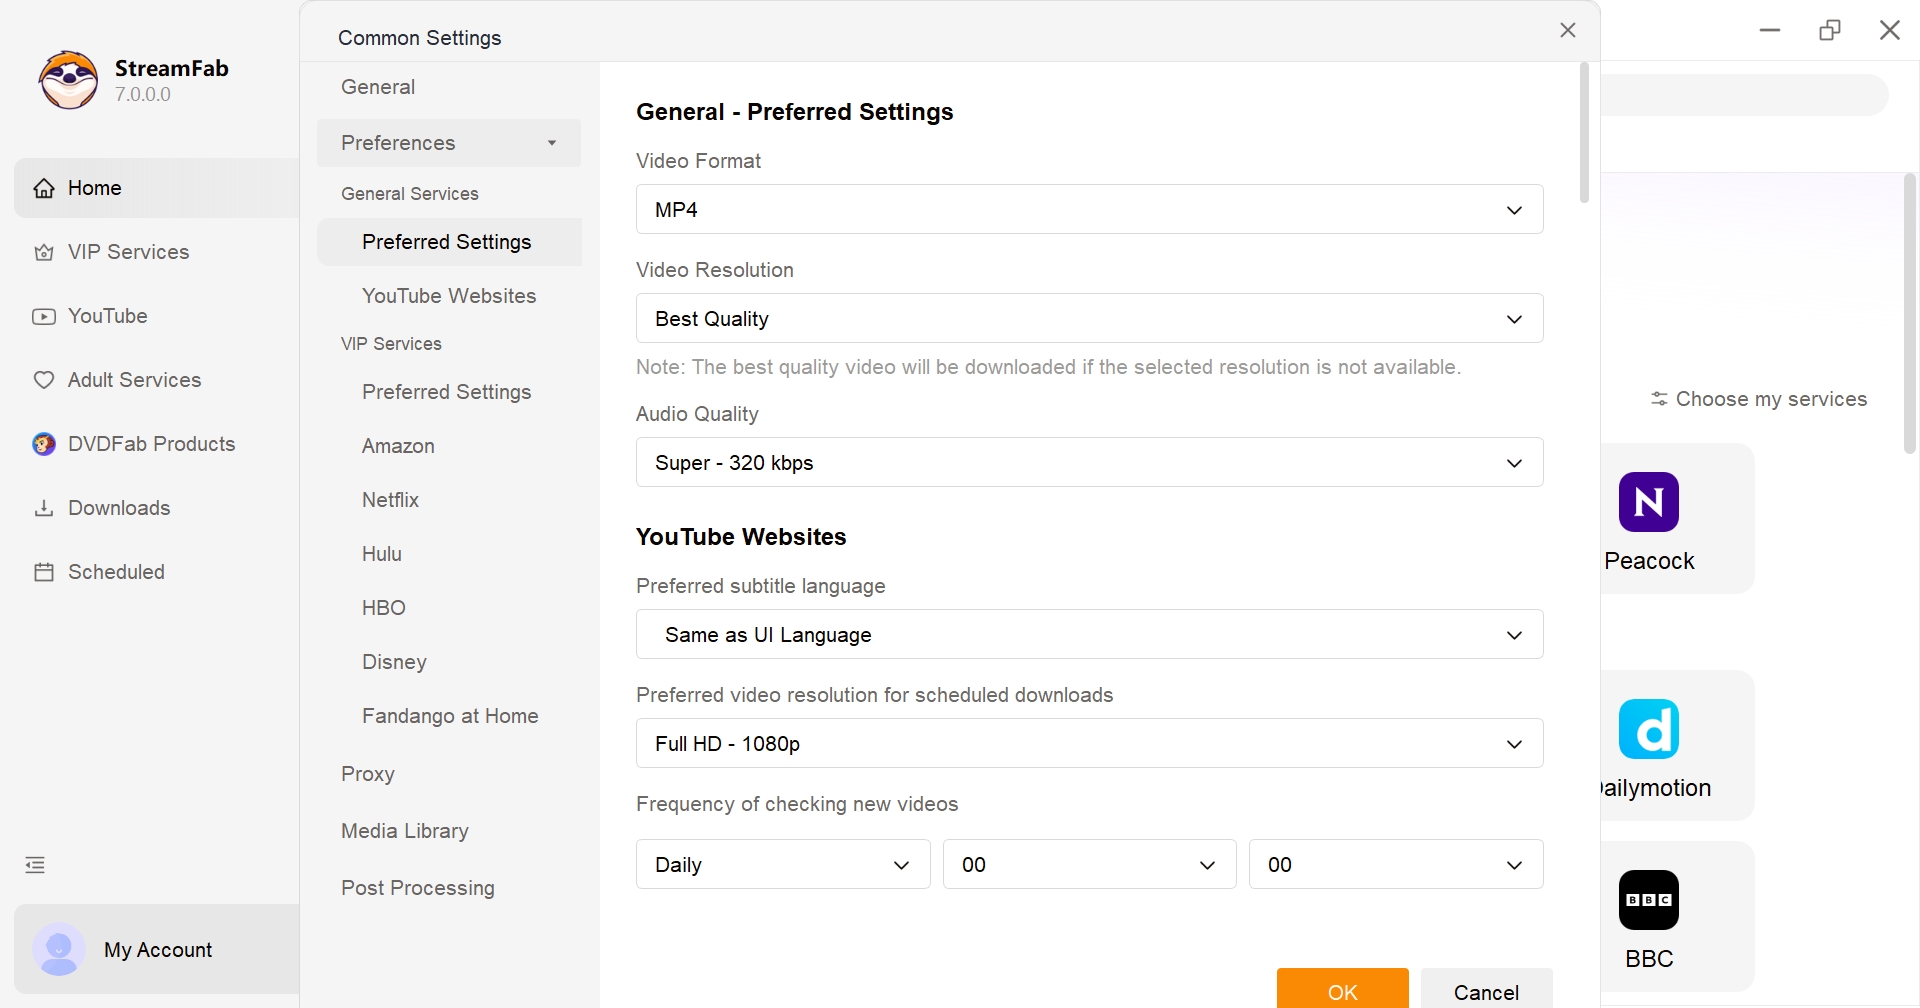This screenshot has height=1008, width=1920.
Task: Open My Account profile
Action: click(159, 950)
